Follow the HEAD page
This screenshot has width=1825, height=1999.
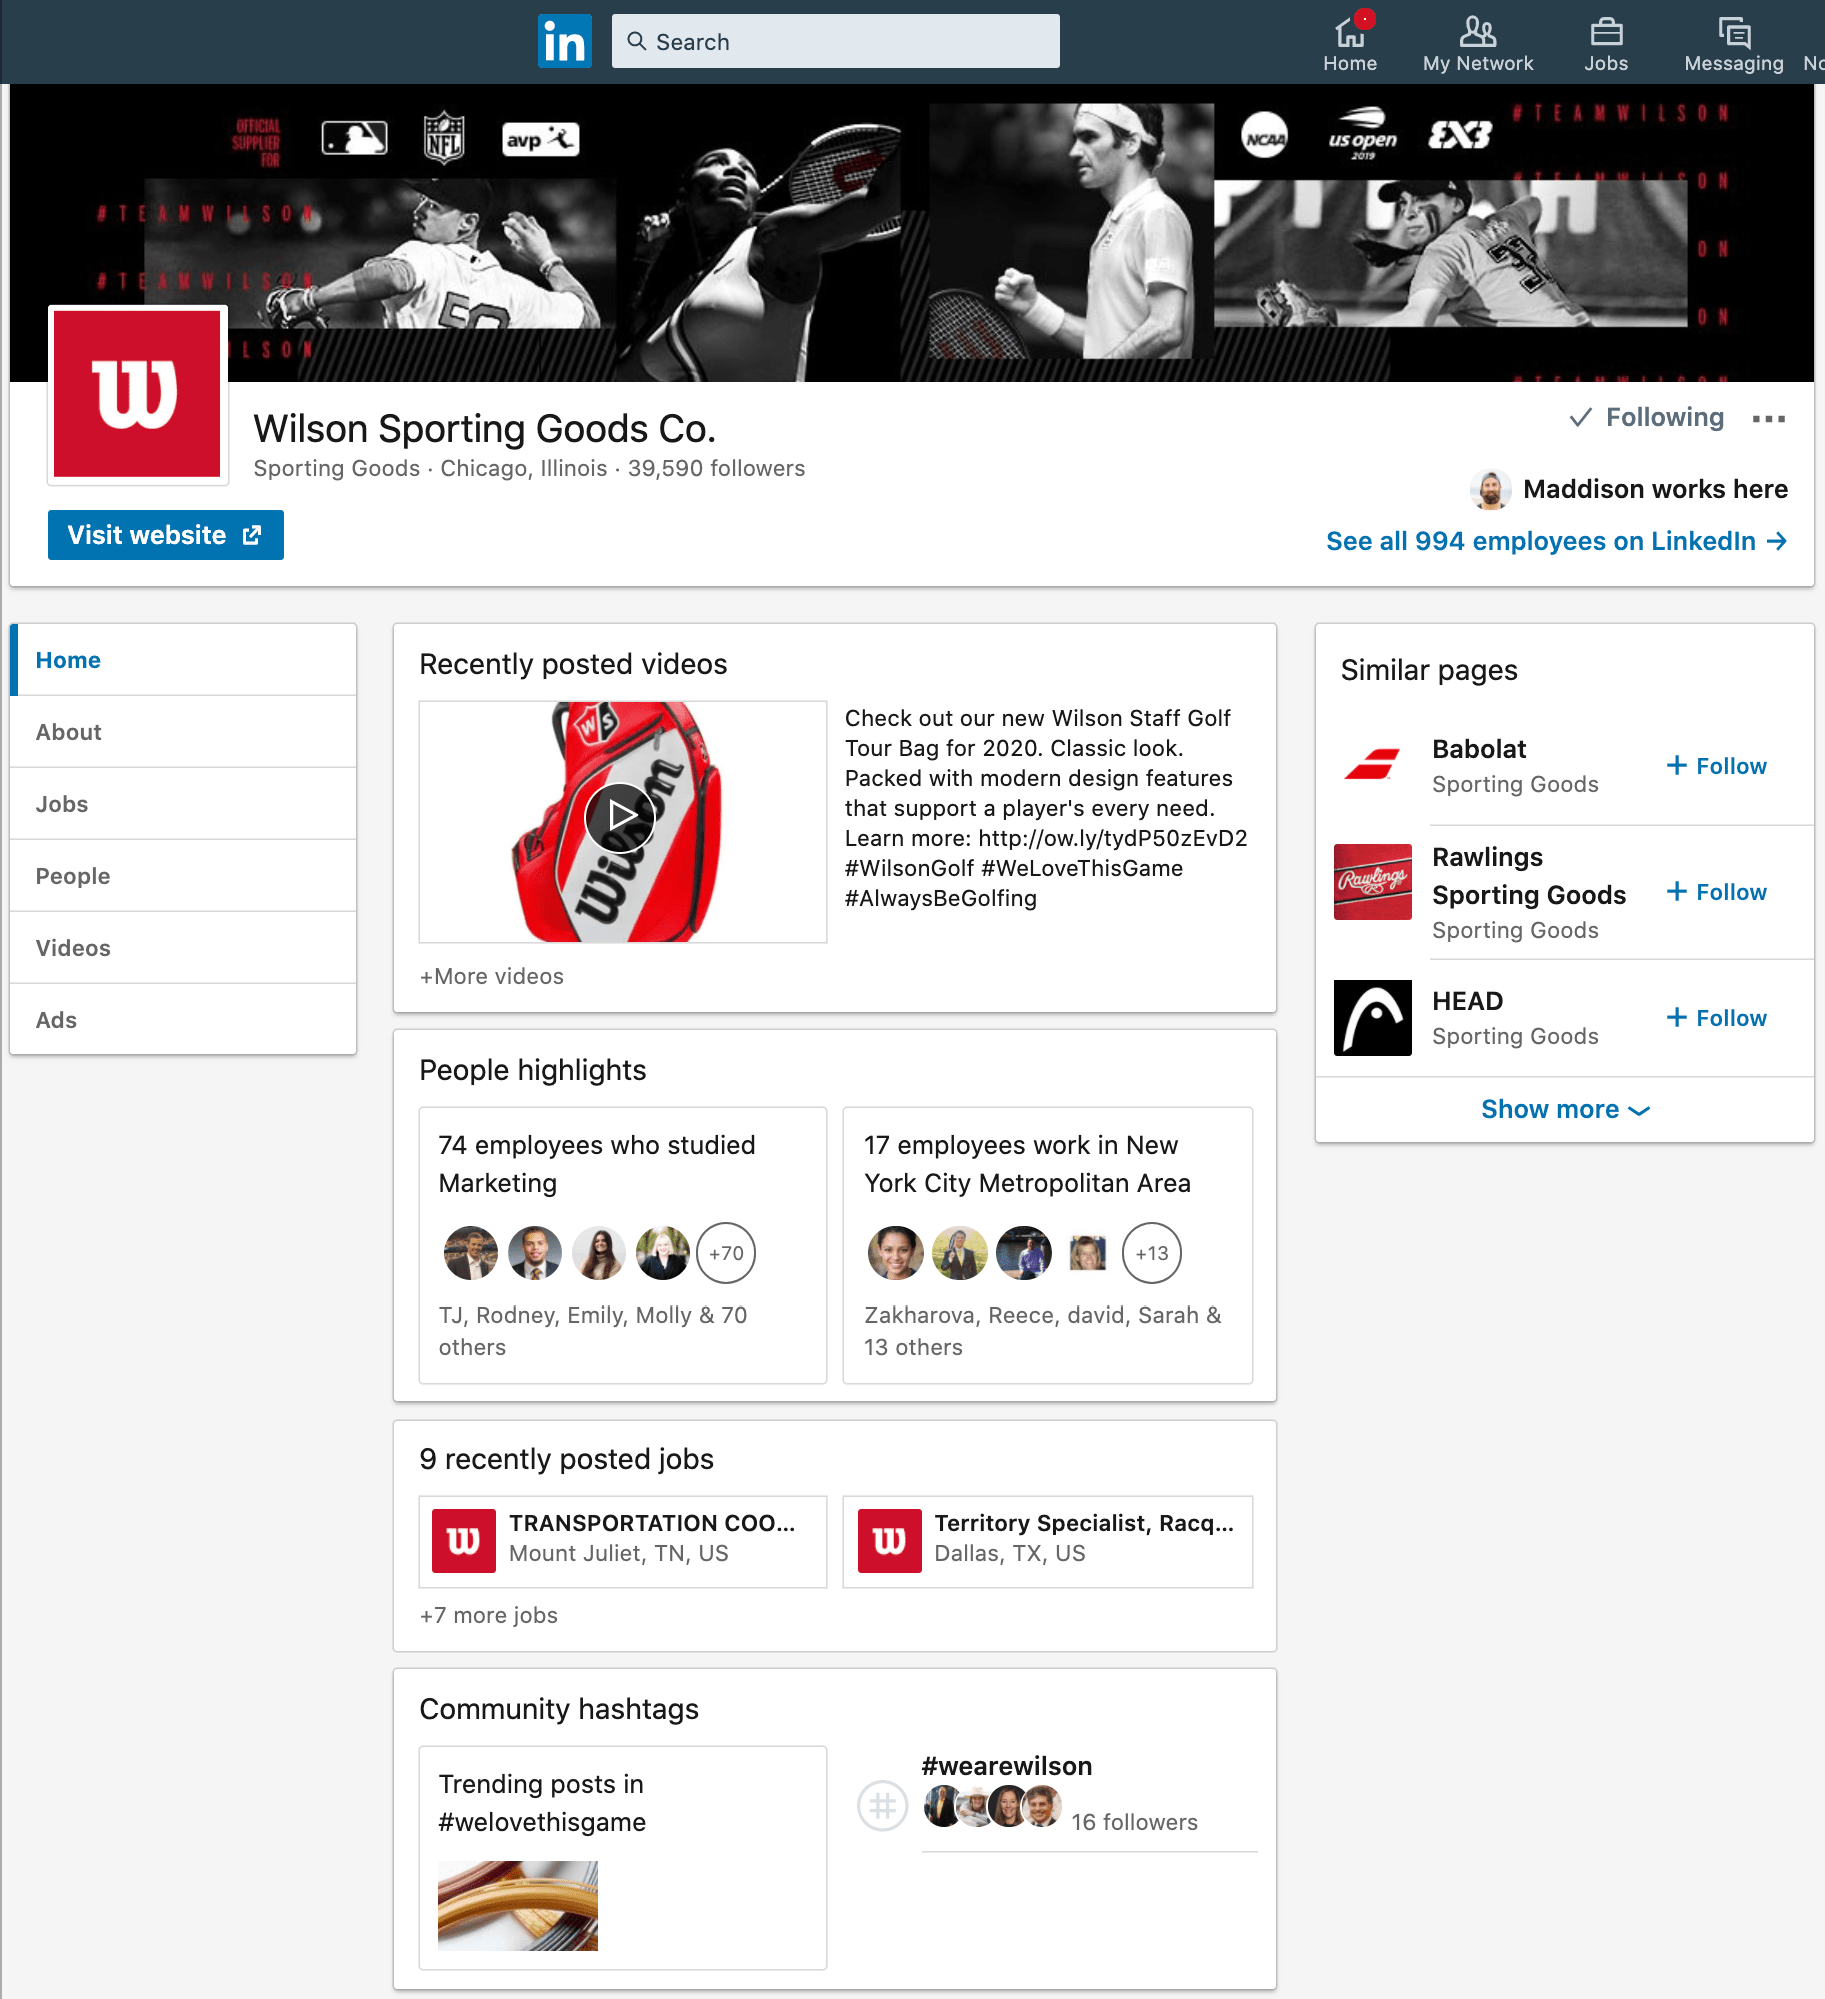[1716, 1017]
